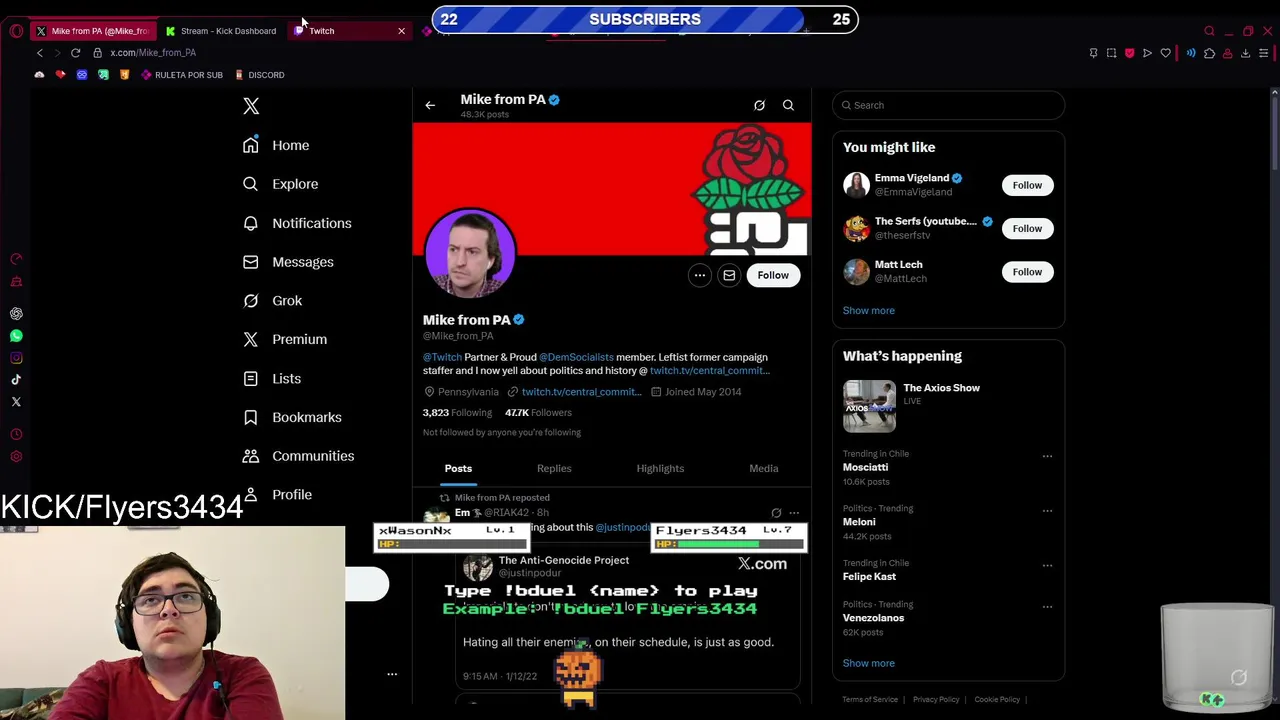Viewport: 1280px width, 720px height.
Task: Switch to the Stream - Kick Dashboard tab
Action: (x=221, y=31)
